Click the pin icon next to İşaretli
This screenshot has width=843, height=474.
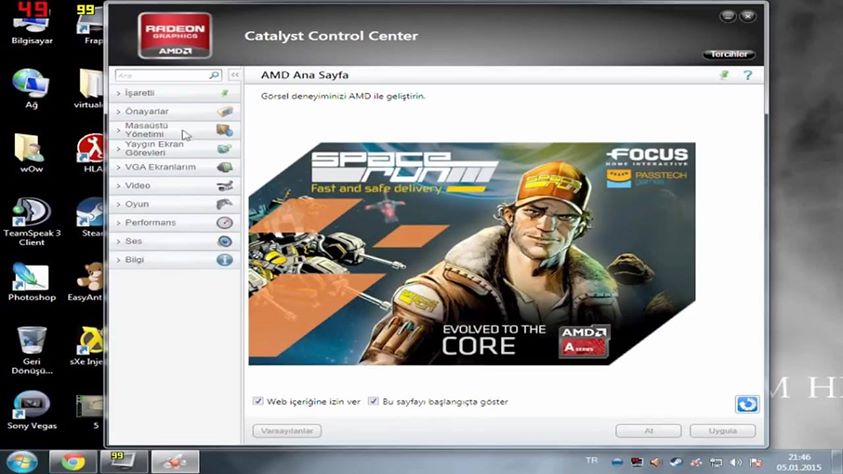point(225,93)
